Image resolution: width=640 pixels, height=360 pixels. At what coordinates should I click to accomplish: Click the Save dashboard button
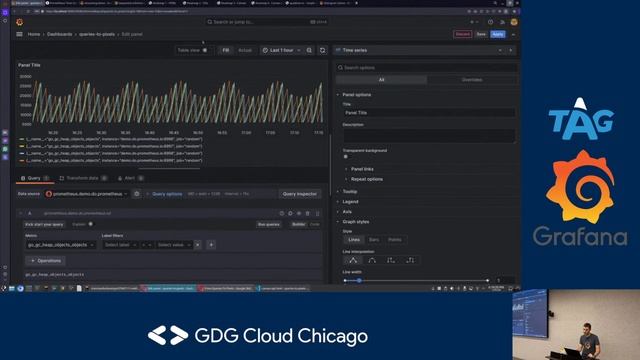point(481,34)
